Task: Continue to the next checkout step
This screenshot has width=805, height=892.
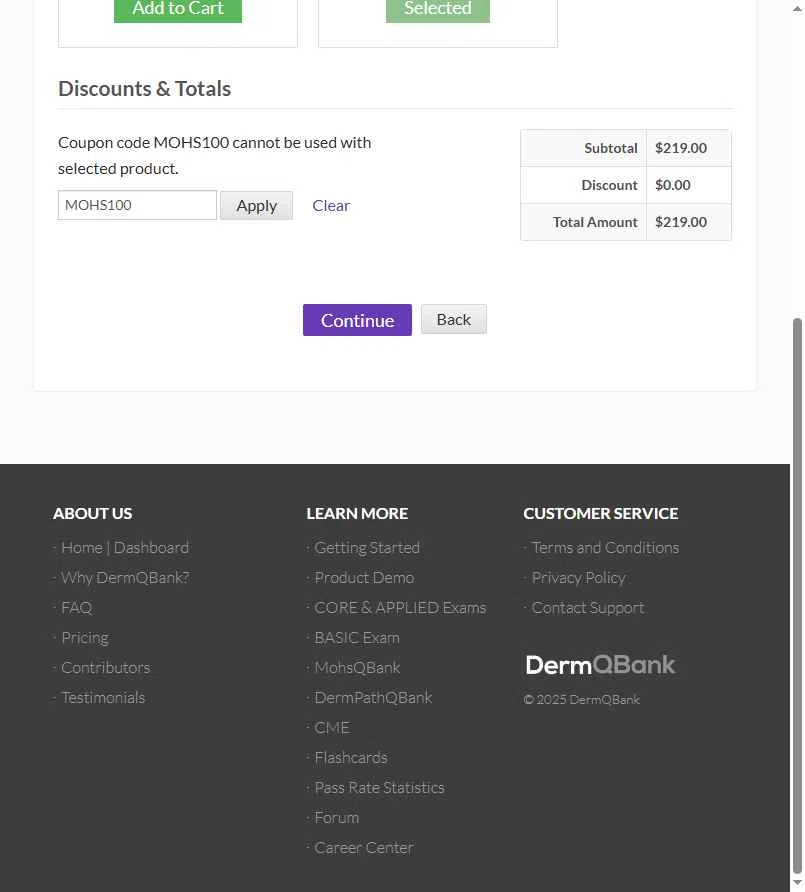Action: pos(357,320)
